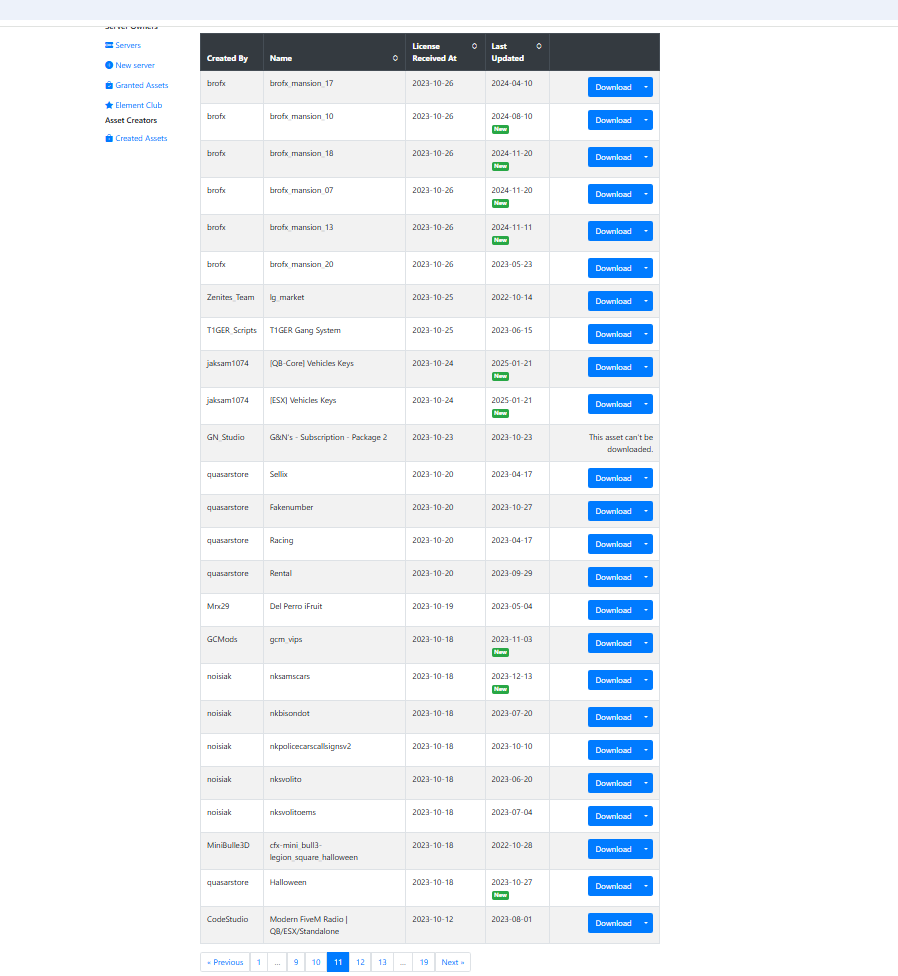Download the lg_market asset
The height and width of the screenshot is (976, 898).
[613, 301]
